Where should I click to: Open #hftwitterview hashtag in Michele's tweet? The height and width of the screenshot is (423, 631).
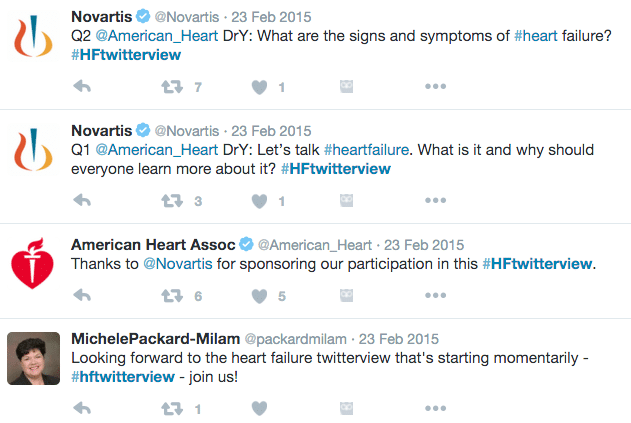tap(123, 377)
